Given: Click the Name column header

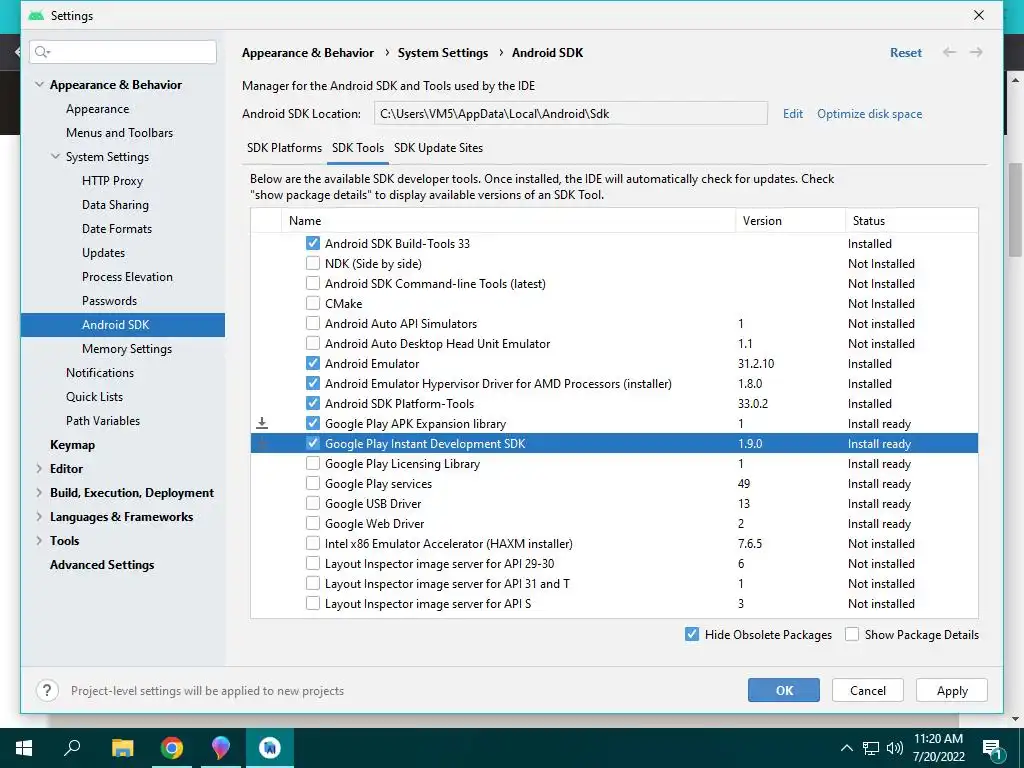Looking at the screenshot, I should 508,221.
